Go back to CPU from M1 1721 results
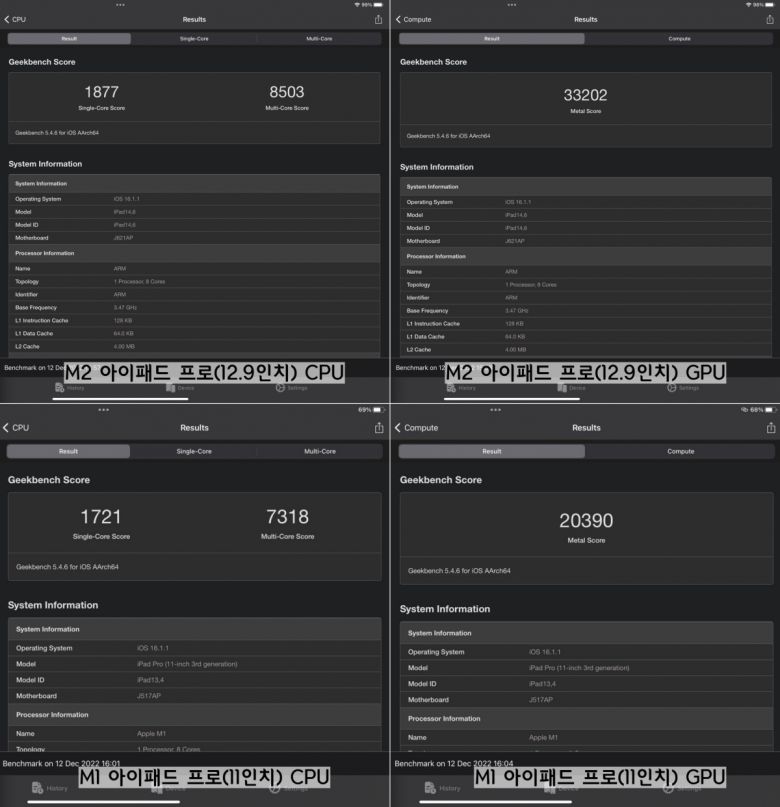780x807 pixels. click(16, 428)
